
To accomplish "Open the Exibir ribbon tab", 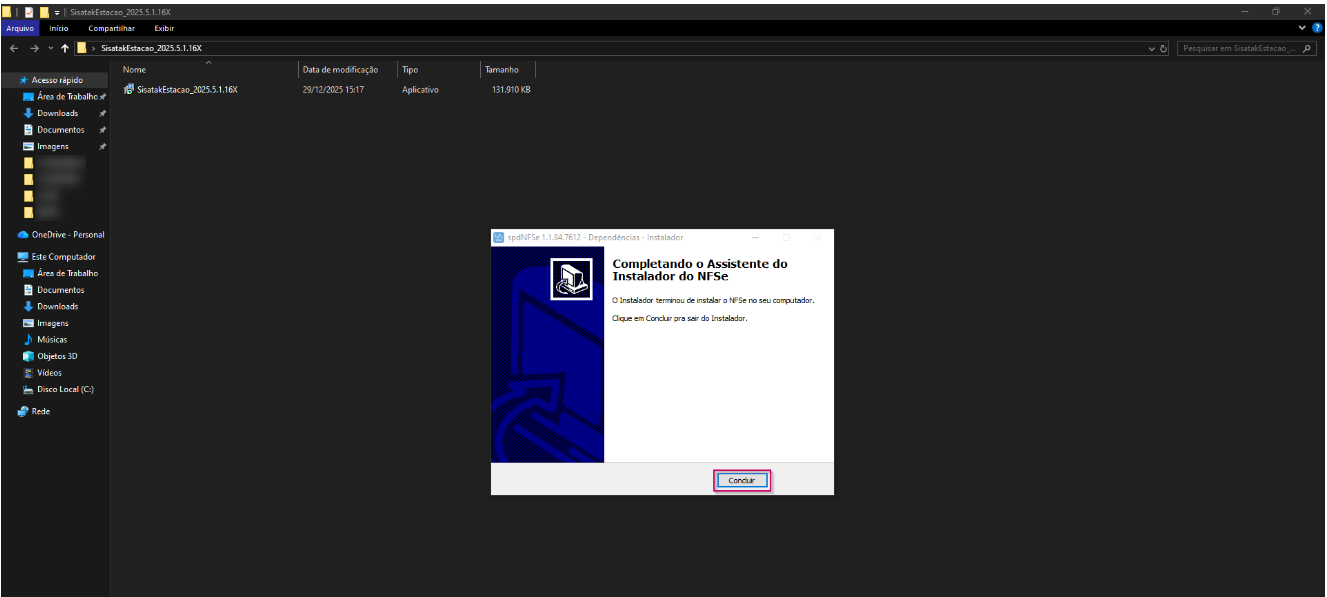I will [x=164, y=28].
